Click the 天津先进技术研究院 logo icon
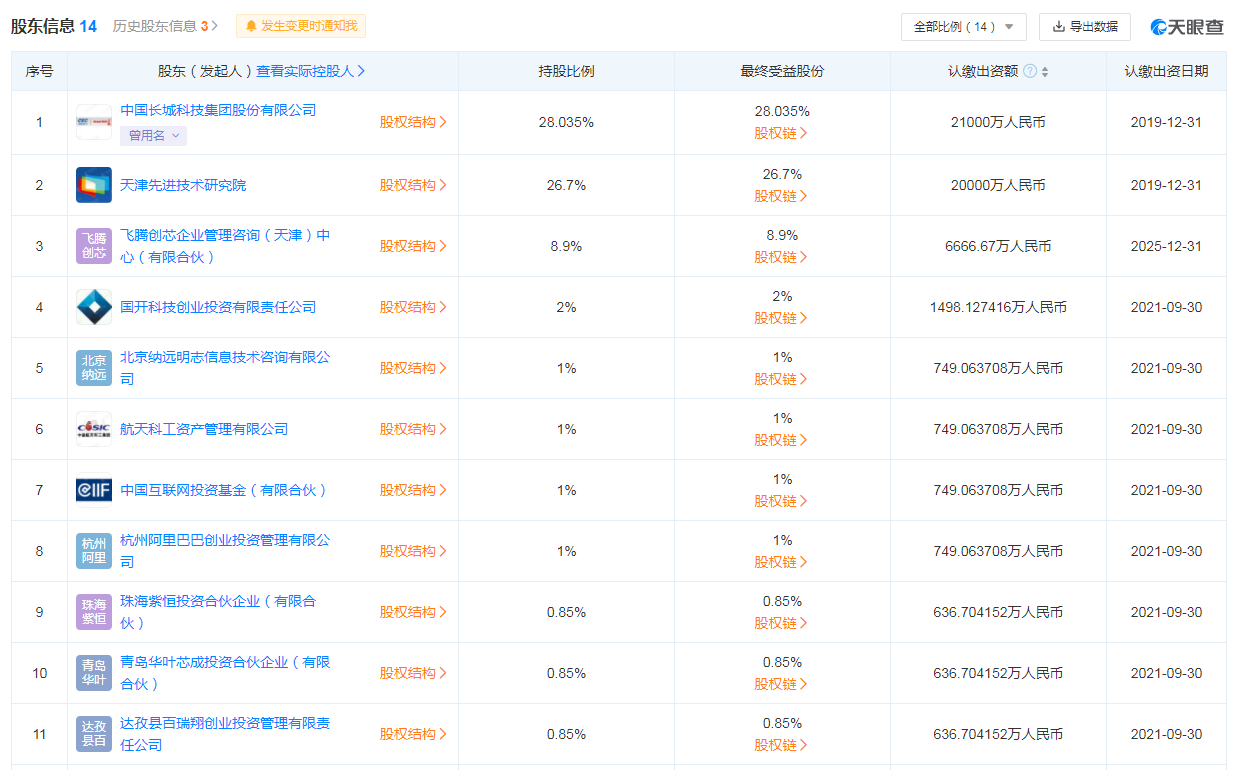1240x770 pixels. pyautogui.click(x=94, y=185)
